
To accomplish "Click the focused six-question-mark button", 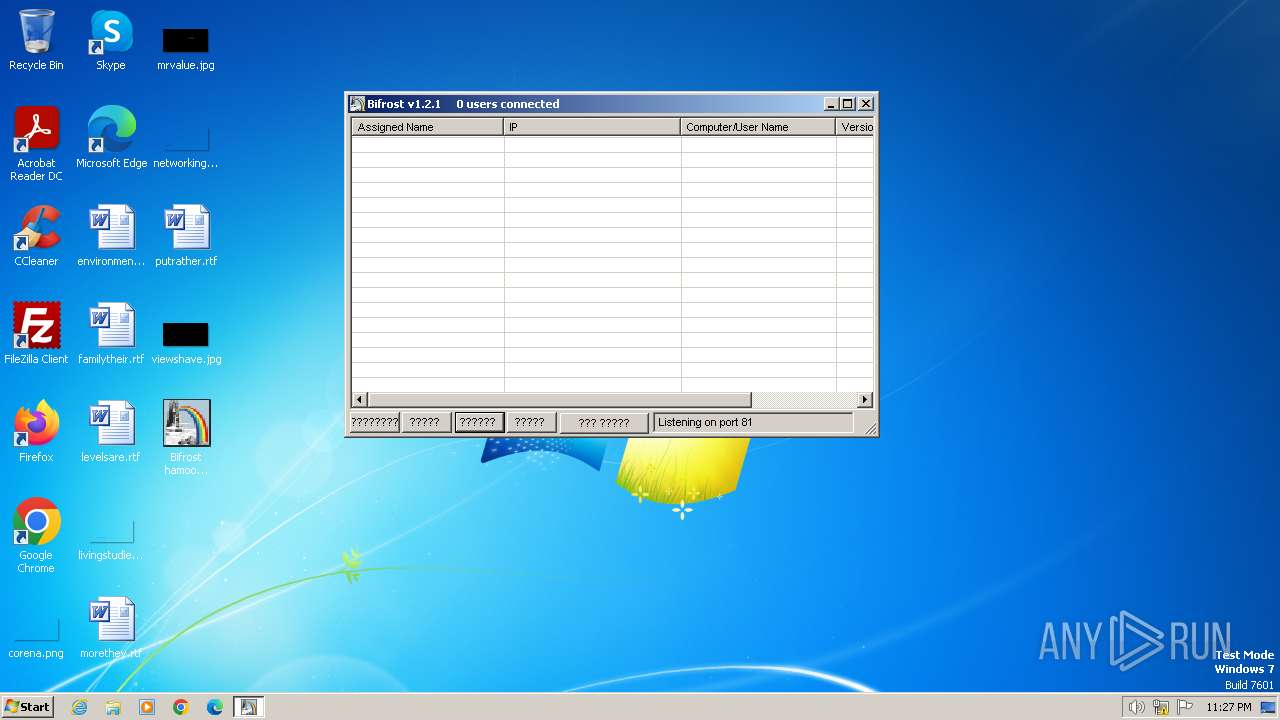I will pos(478,422).
